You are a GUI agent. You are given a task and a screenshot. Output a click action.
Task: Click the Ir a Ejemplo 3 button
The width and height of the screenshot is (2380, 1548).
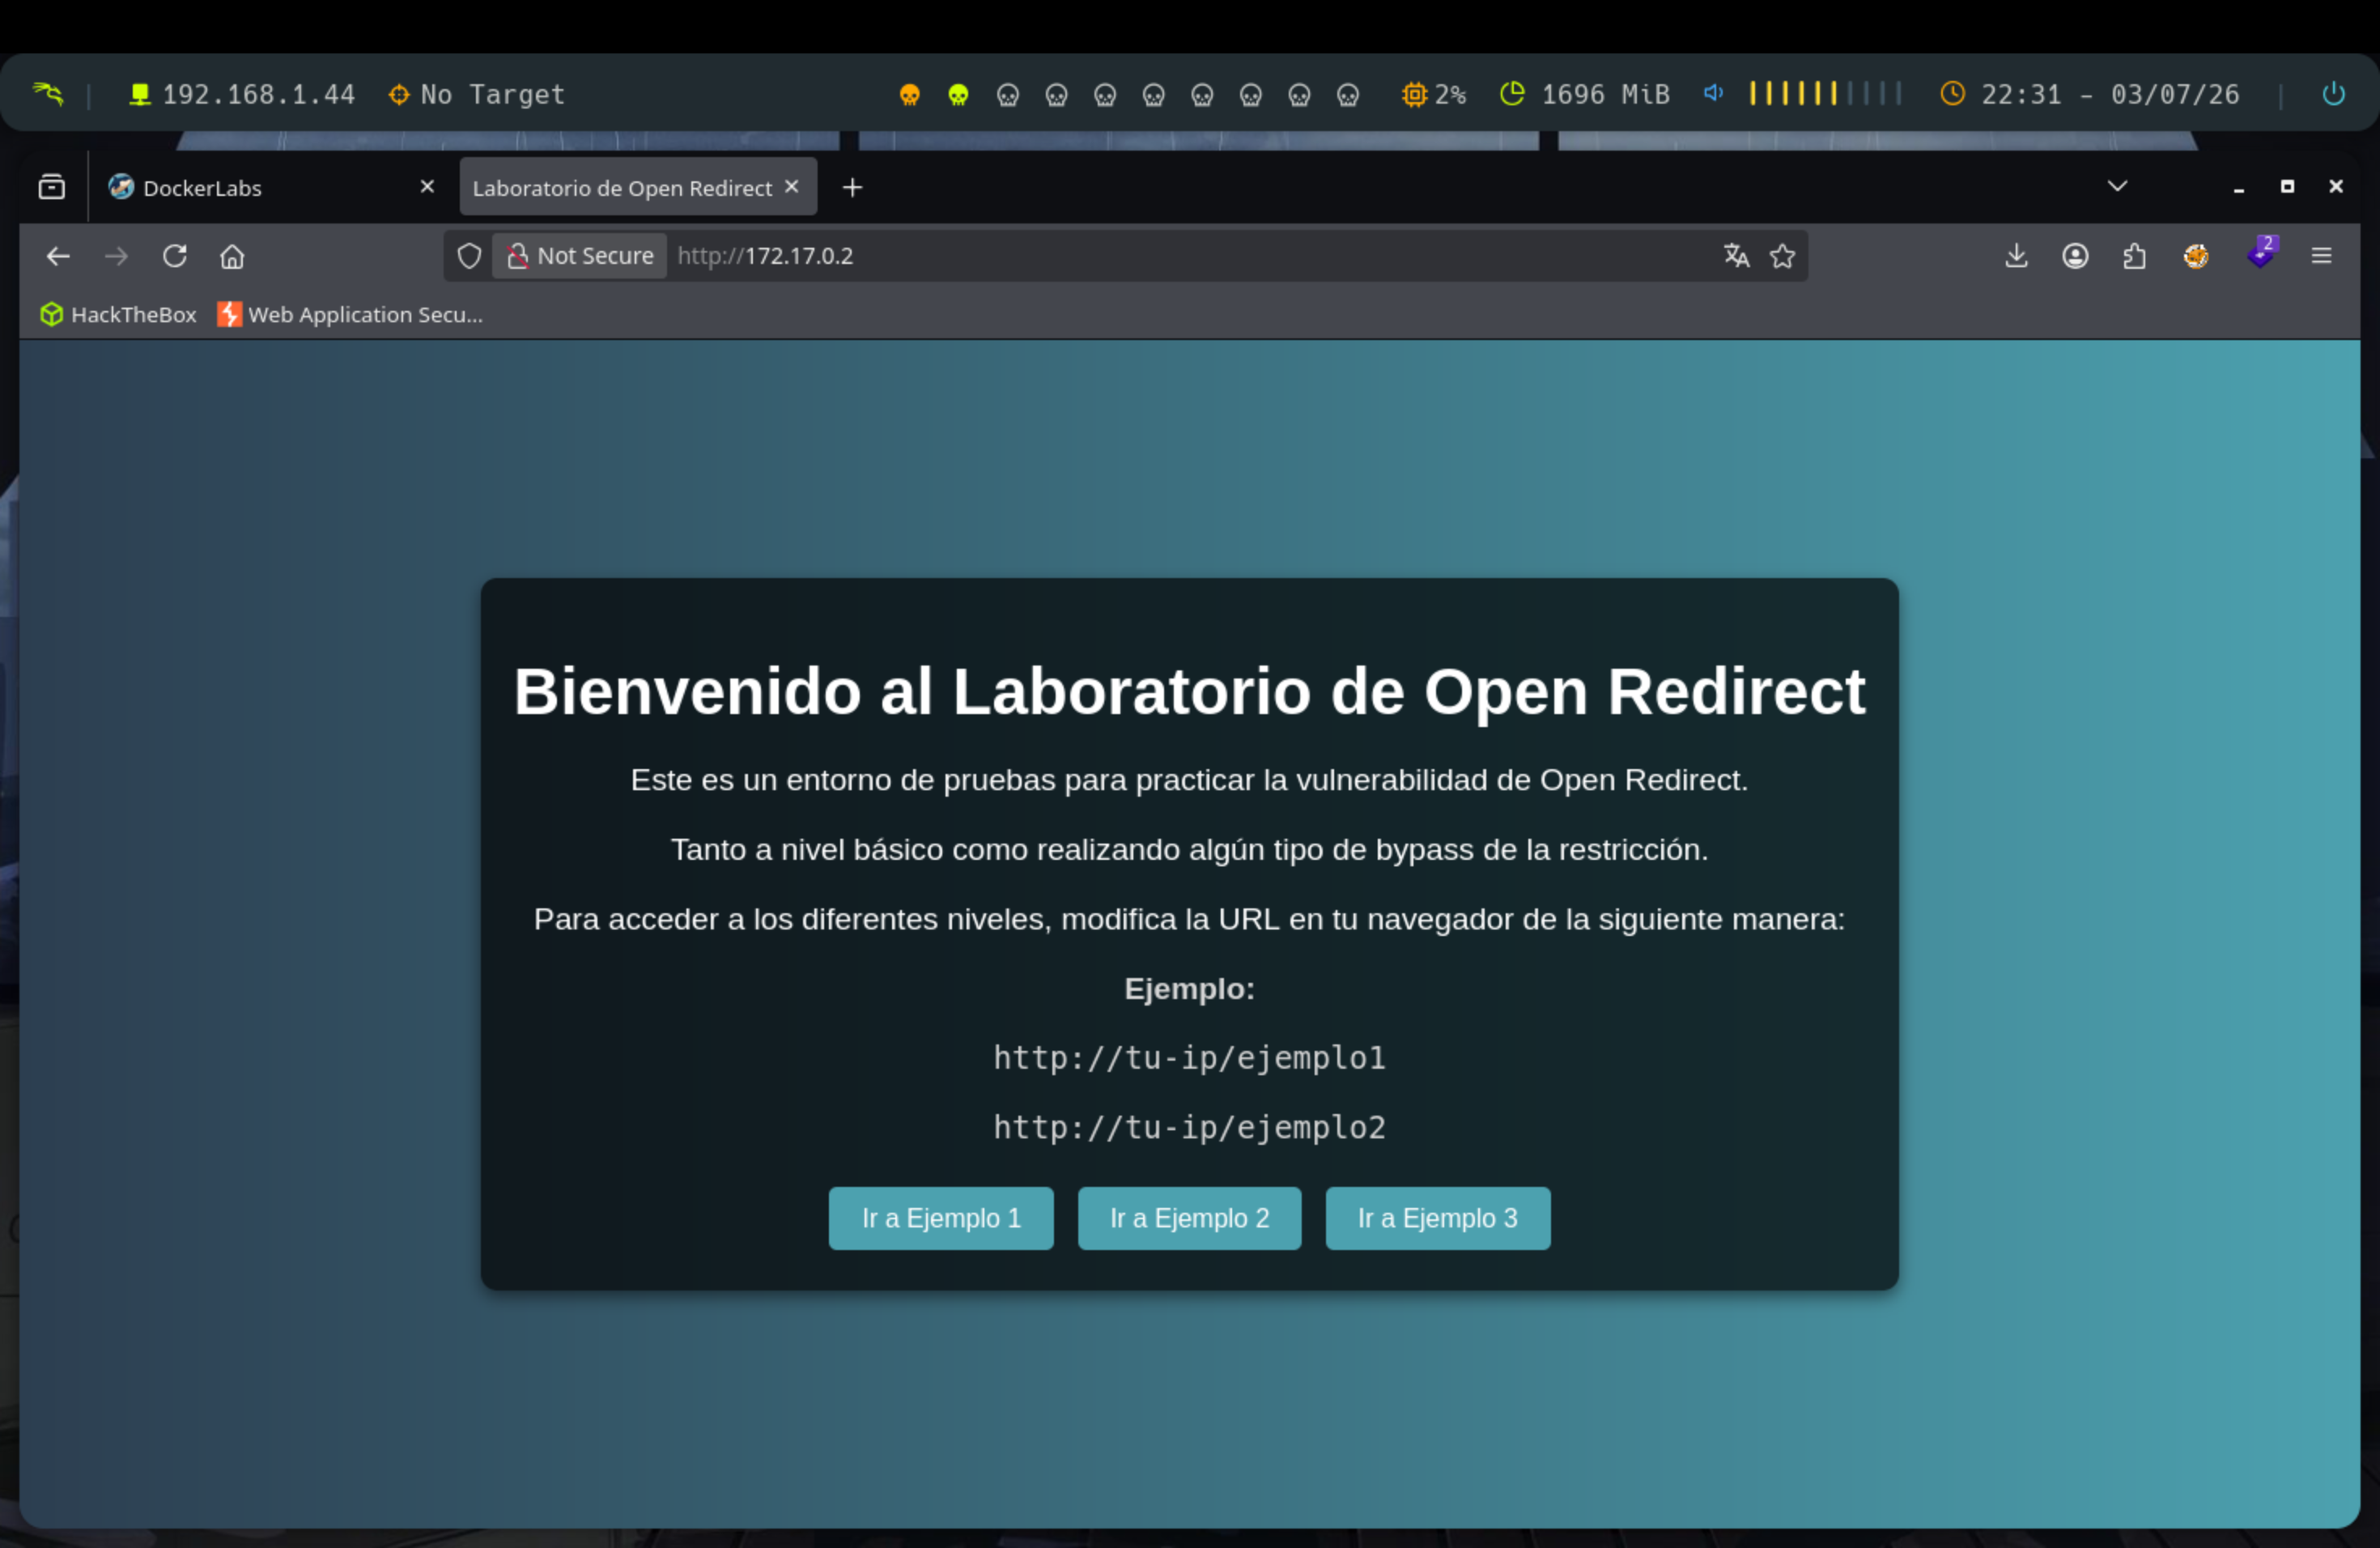click(x=1438, y=1218)
